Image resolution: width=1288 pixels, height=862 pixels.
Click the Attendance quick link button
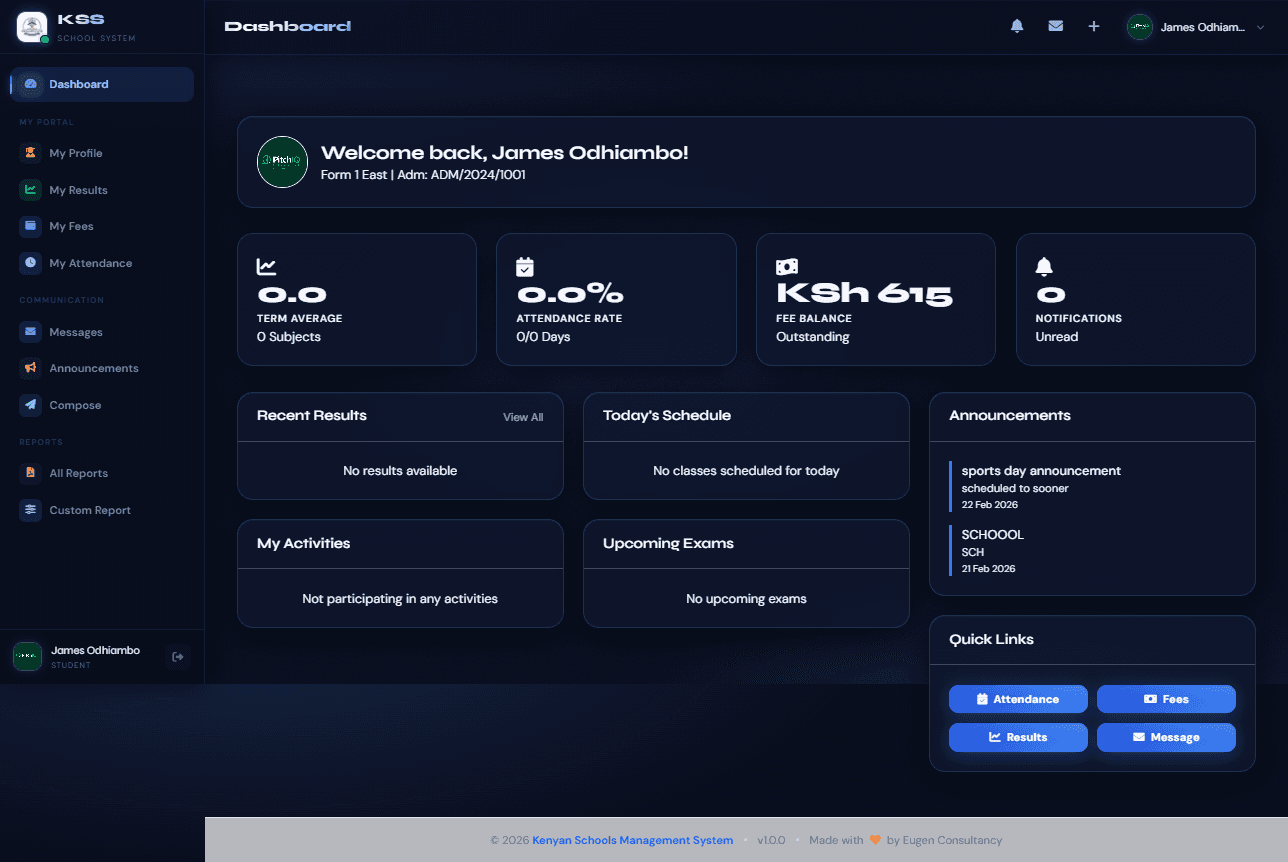1018,699
